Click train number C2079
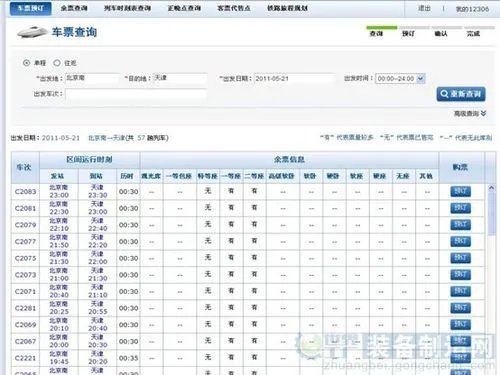This screenshot has height=375, width=500. pyautogui.click(x=25, y=225)
